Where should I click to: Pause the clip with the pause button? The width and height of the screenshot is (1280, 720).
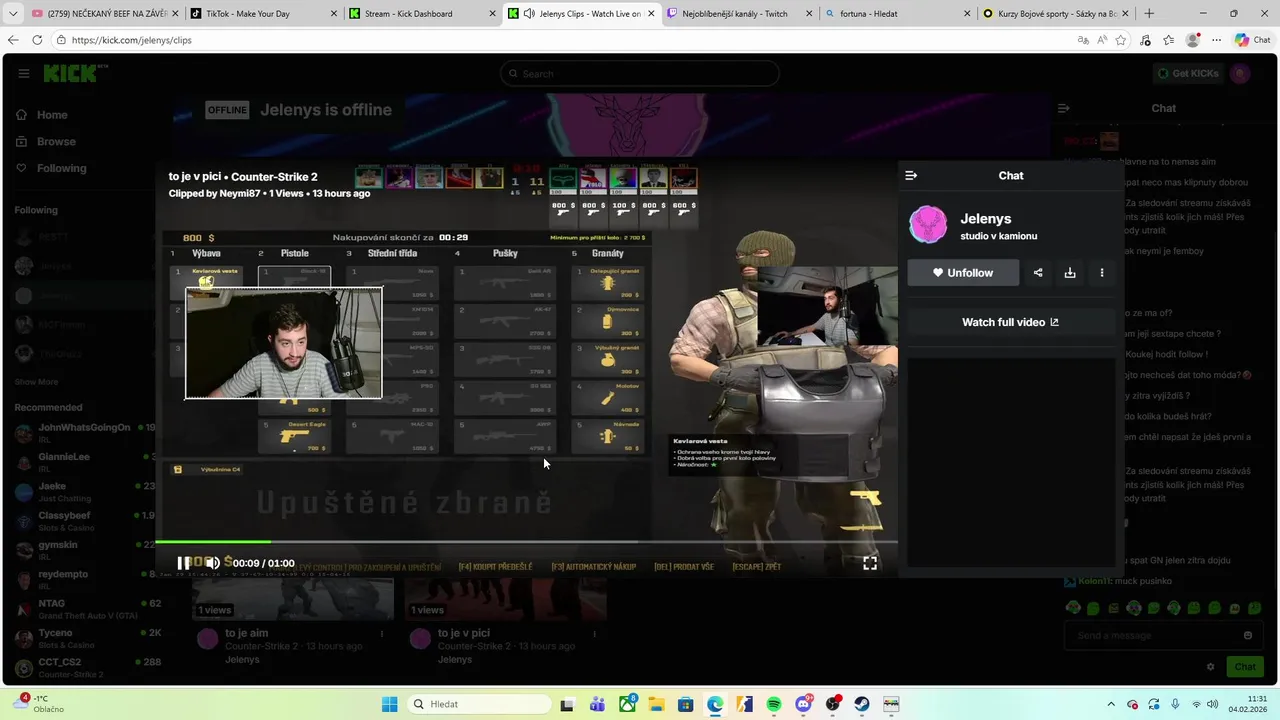(183, 563)
